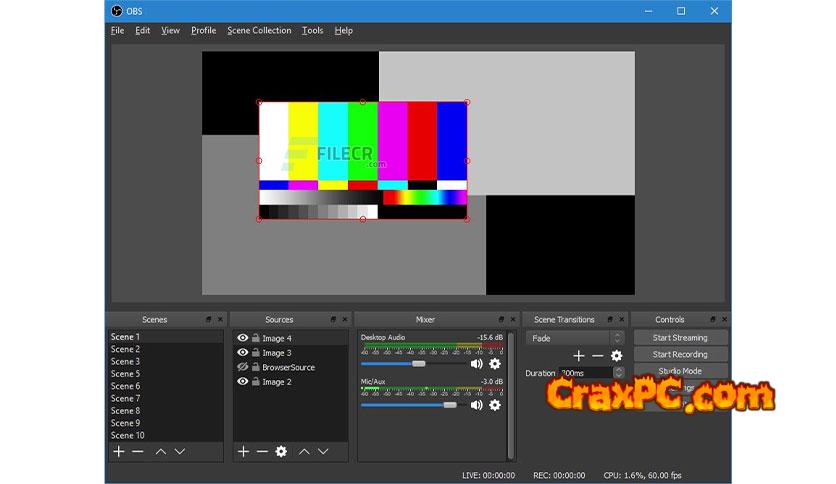Show the BrowserSource source
Viewport: 836px width, 484px height.
pos(242,367)
